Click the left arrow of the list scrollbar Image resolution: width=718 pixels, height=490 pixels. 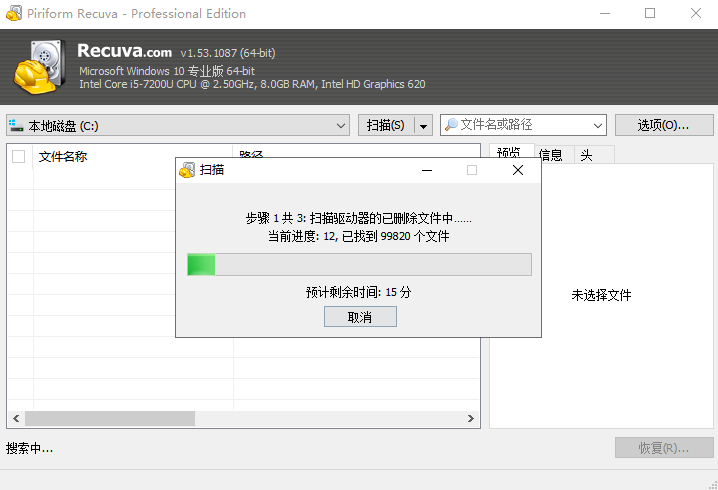pos(16,419)
